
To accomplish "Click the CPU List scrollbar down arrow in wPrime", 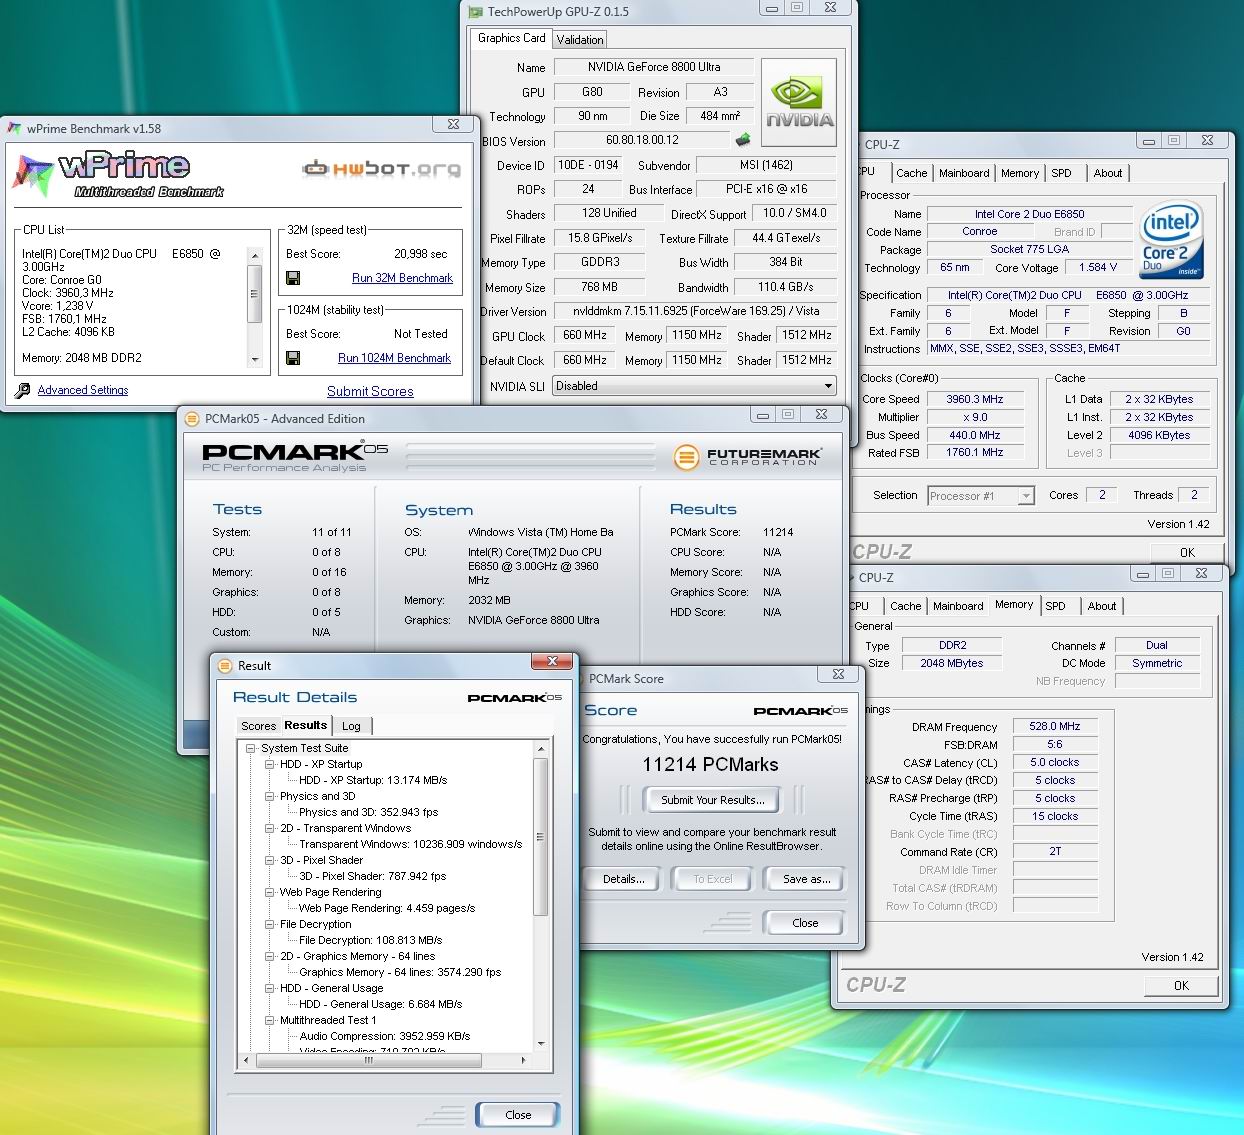I will coord(255,359).
